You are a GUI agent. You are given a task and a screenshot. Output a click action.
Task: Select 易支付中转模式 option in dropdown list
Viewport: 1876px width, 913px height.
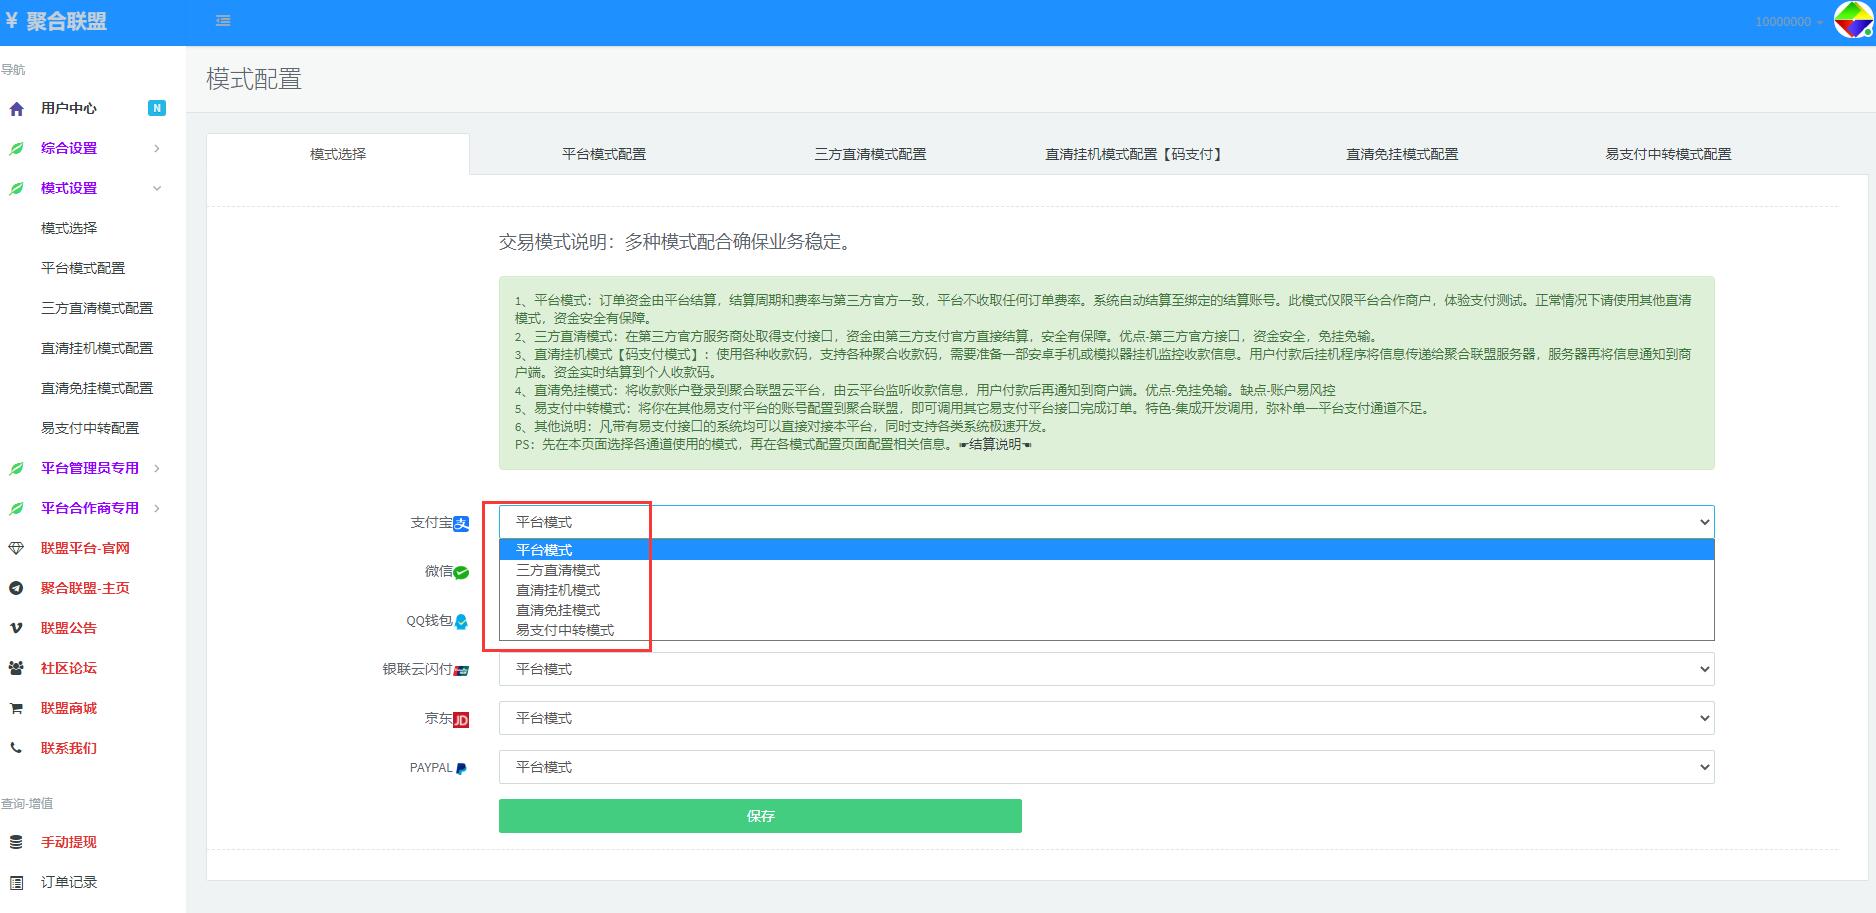tap(1106, 630)
